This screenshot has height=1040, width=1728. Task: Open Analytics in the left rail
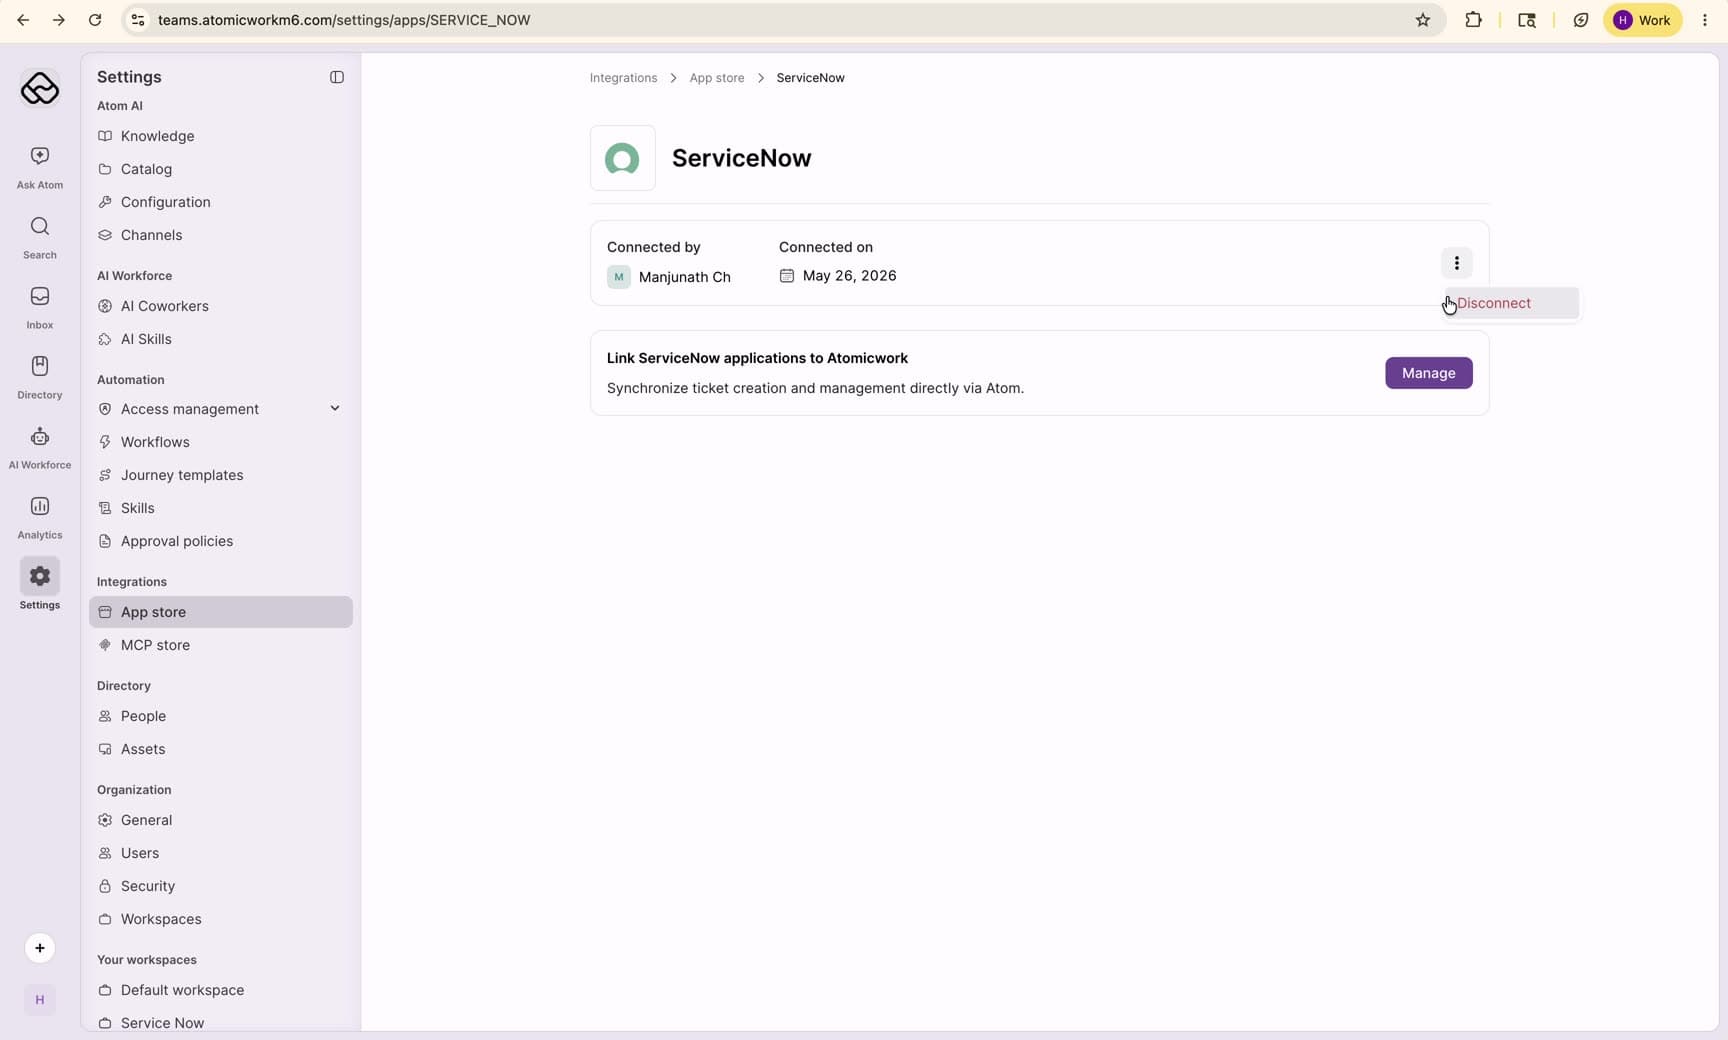40,517
